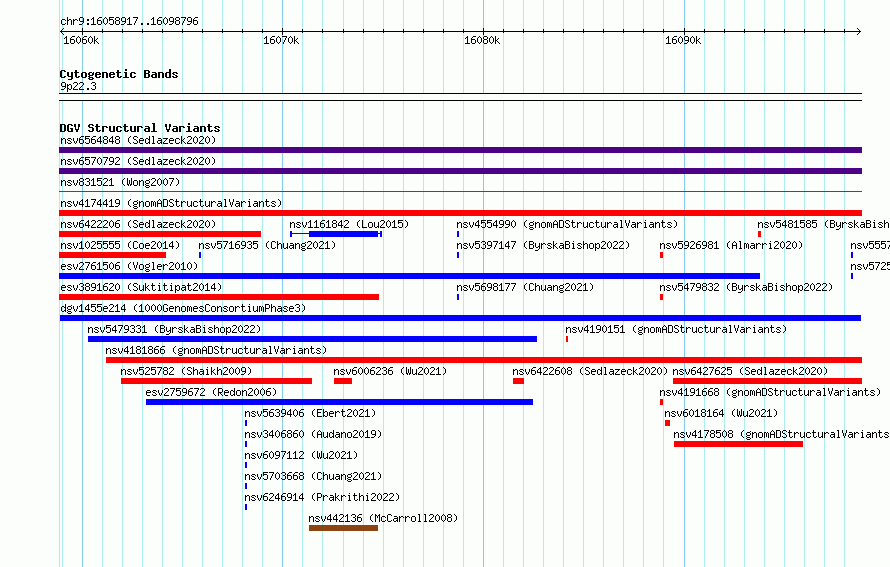Open nsv5639406 (Ebert2021) entry
The width and height of the screenshot is (890, 567).
tap(310, 413)
